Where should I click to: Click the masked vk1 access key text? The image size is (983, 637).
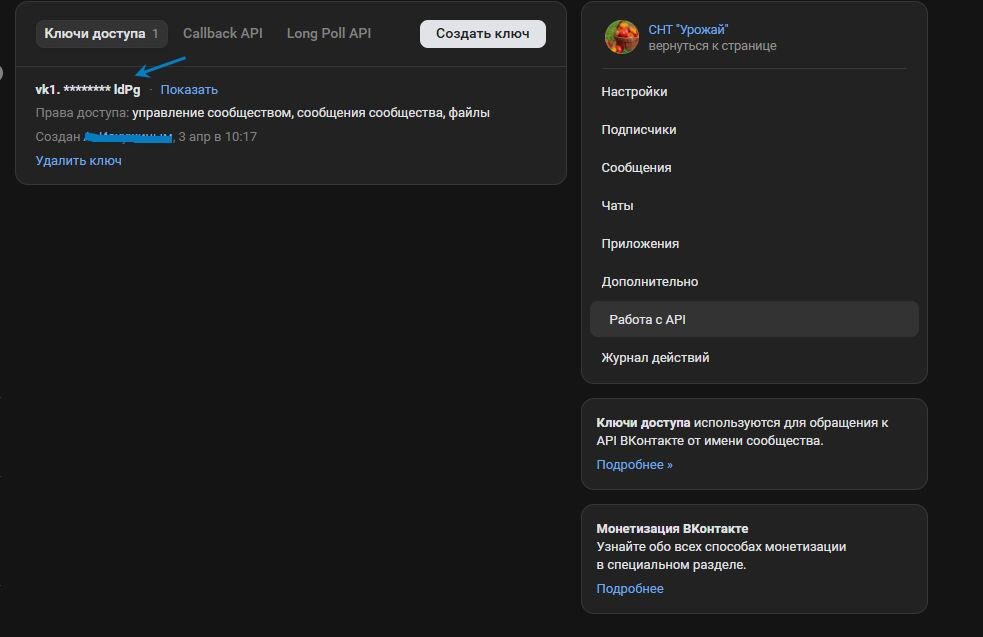pos(87,90)
